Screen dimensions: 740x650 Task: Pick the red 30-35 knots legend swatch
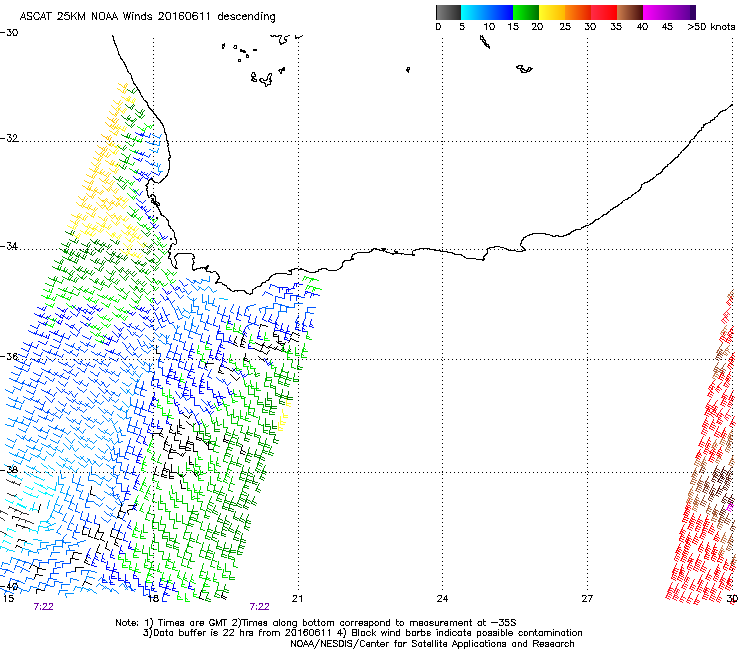point(604,12)
